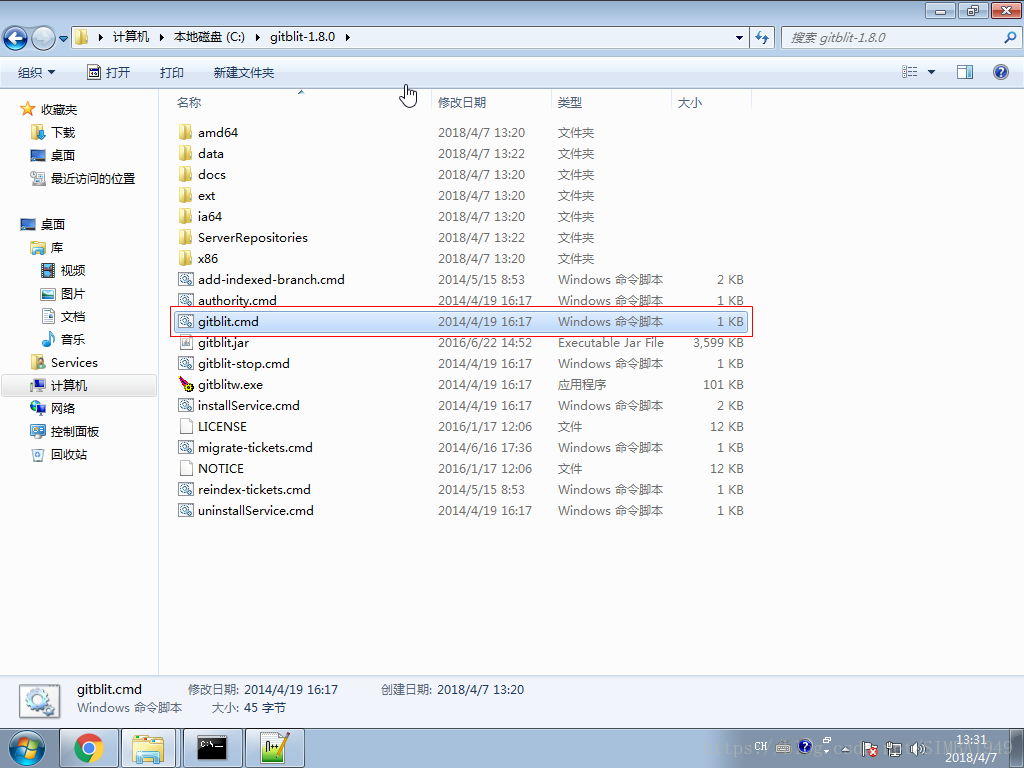
Task: Open Chrome from the taskbar
Action: coord(89,748)
